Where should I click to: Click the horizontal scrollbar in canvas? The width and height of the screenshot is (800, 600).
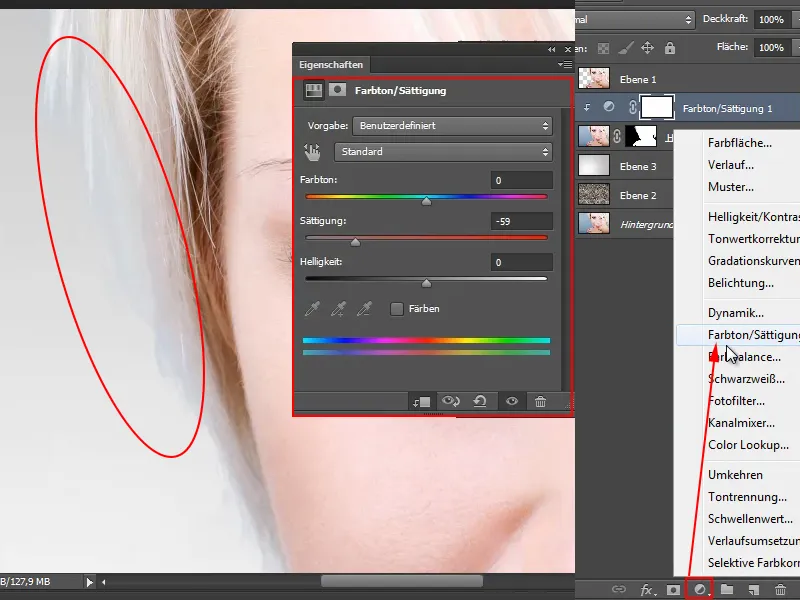tap(402, 582)
